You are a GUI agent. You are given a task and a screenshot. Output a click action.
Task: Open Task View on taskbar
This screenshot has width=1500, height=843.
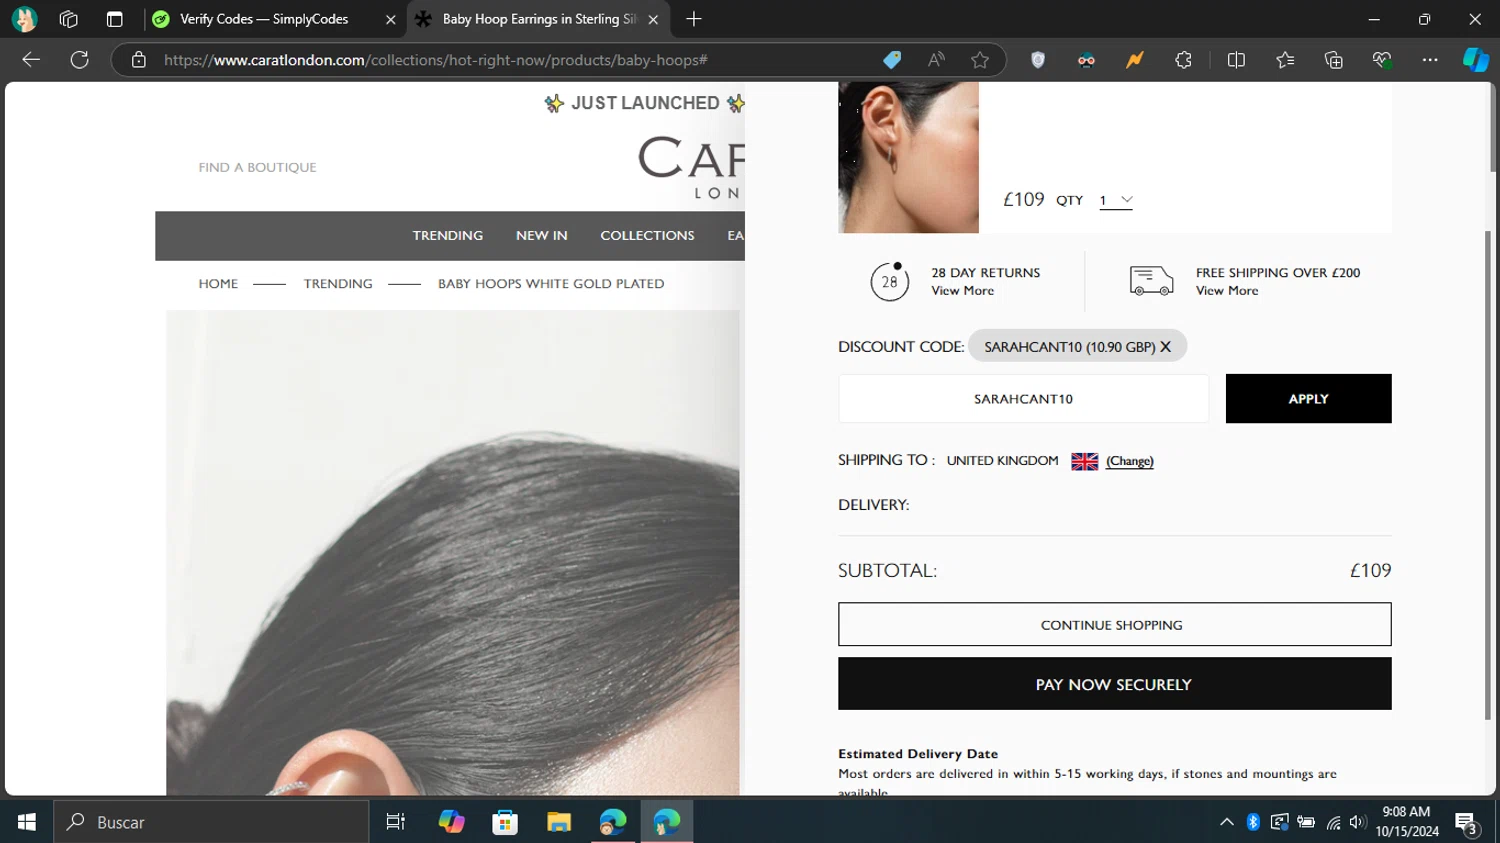[395, 822]
